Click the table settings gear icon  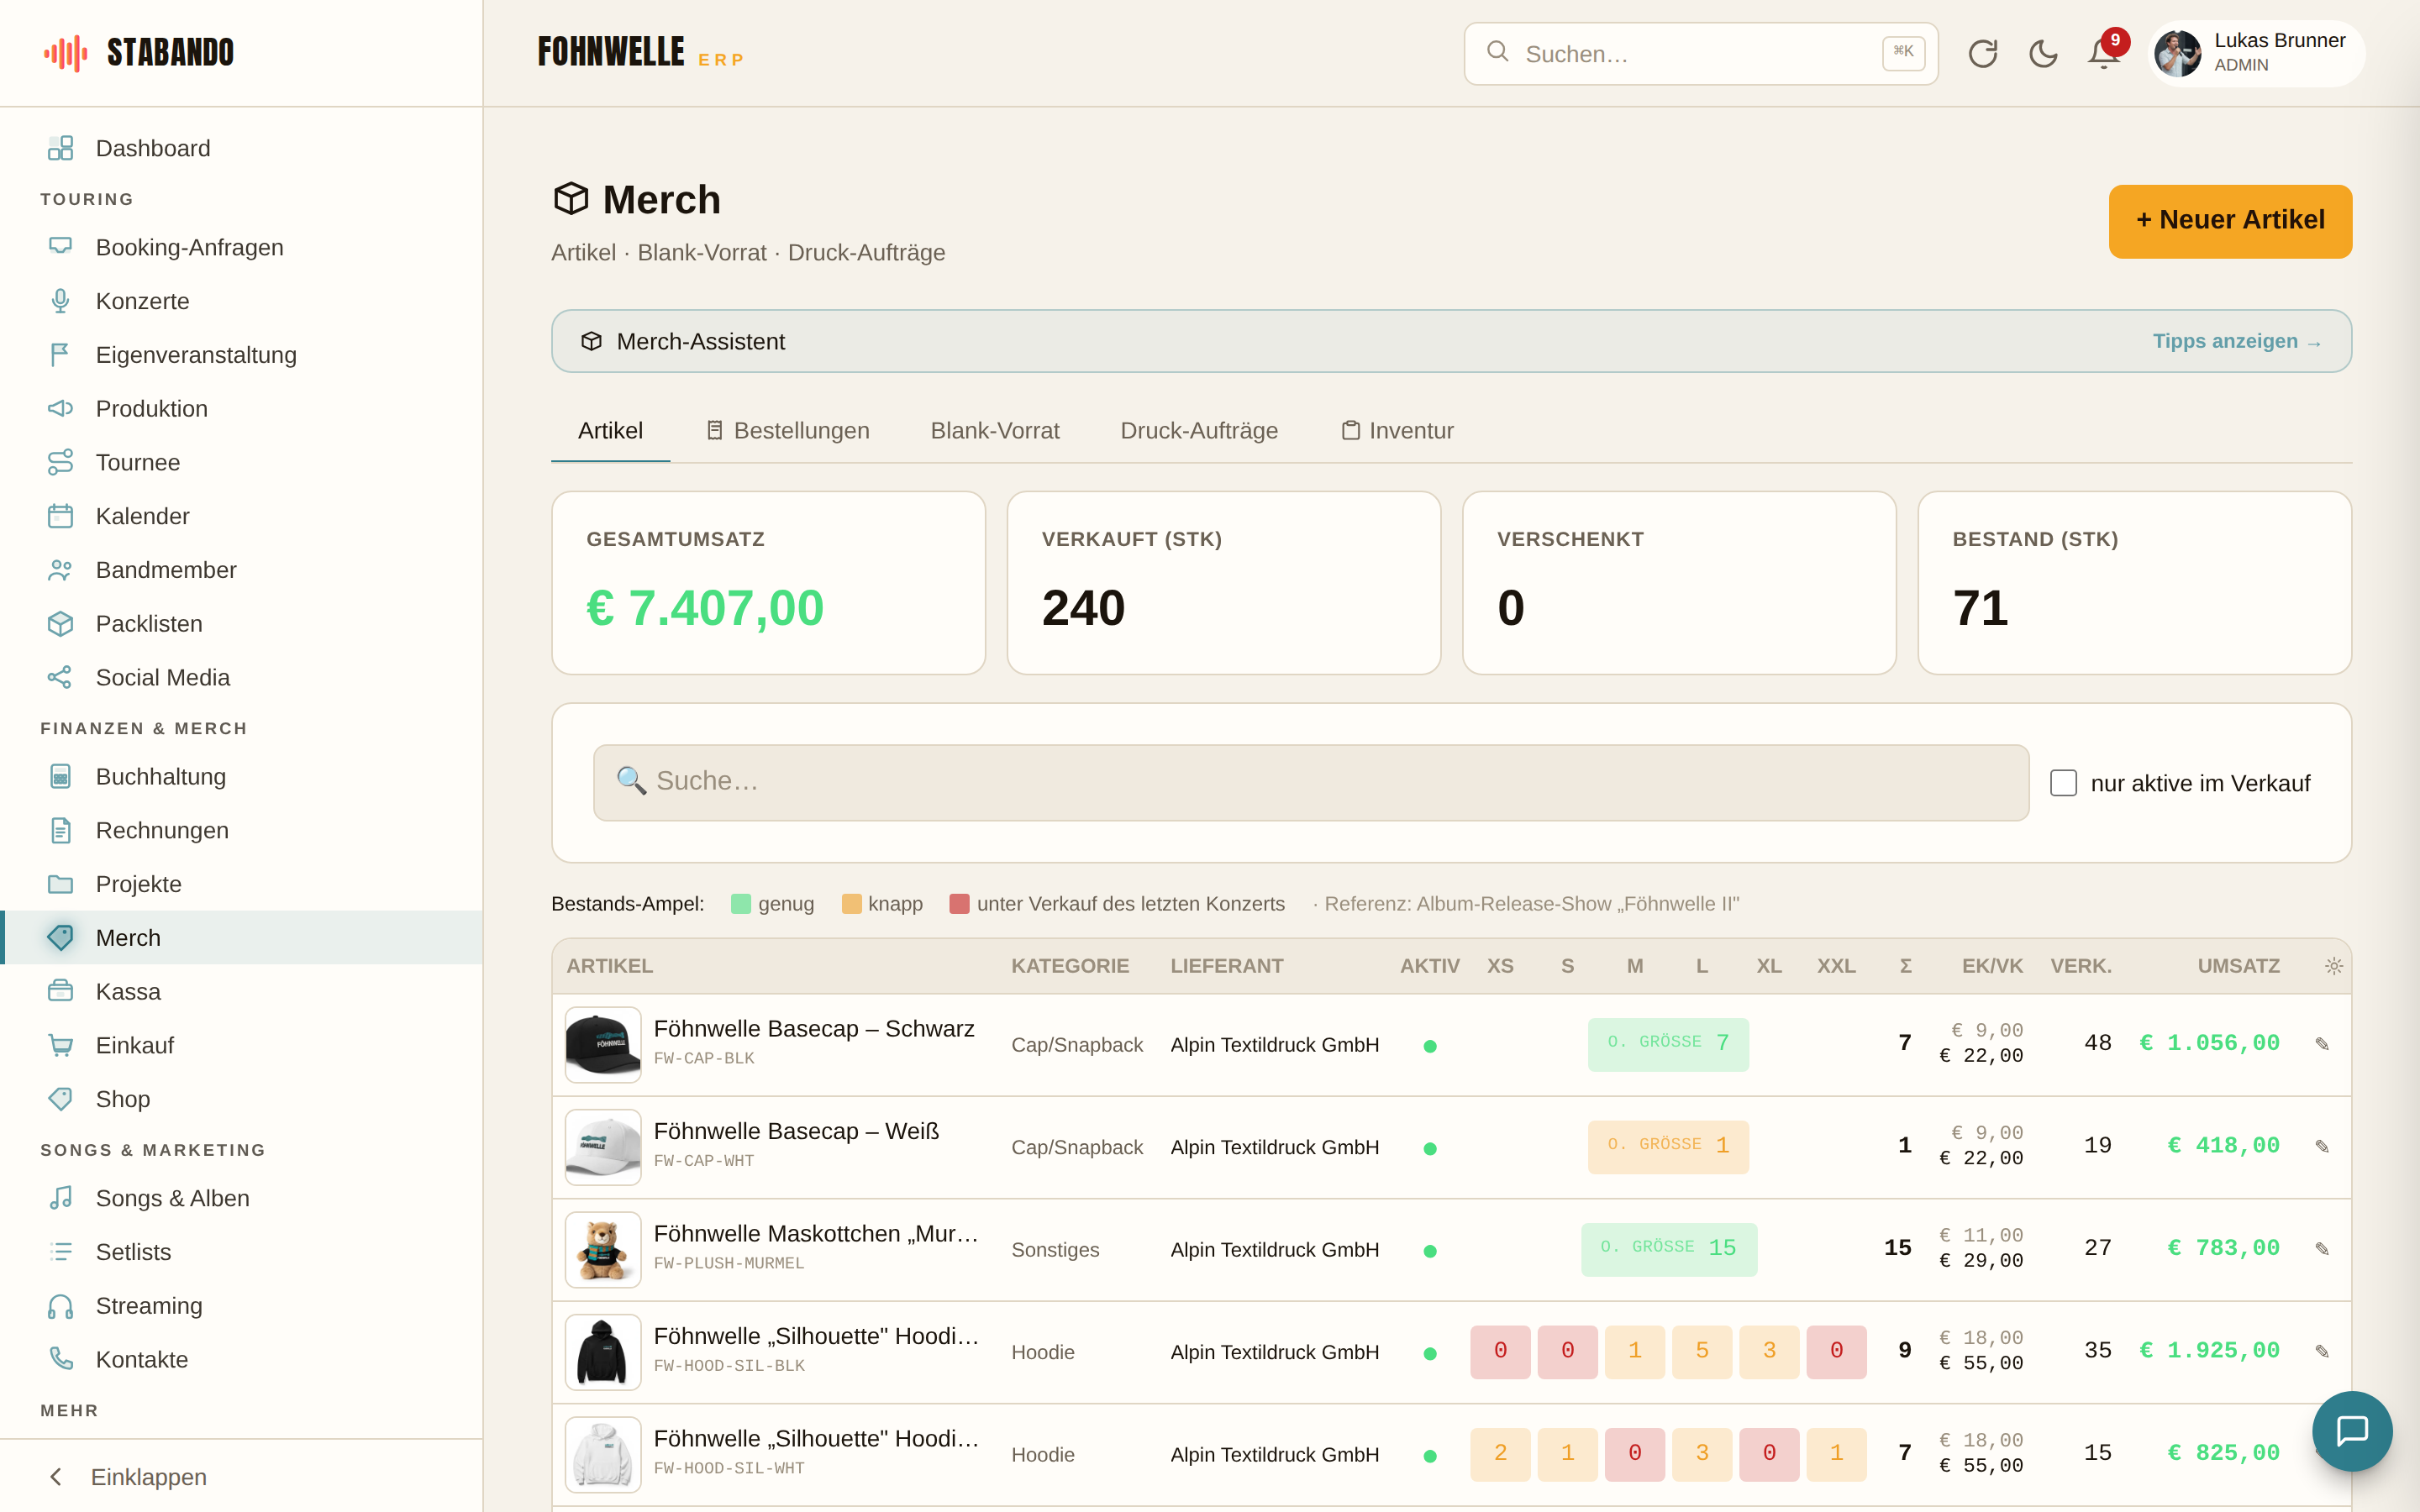[2333, 966]
